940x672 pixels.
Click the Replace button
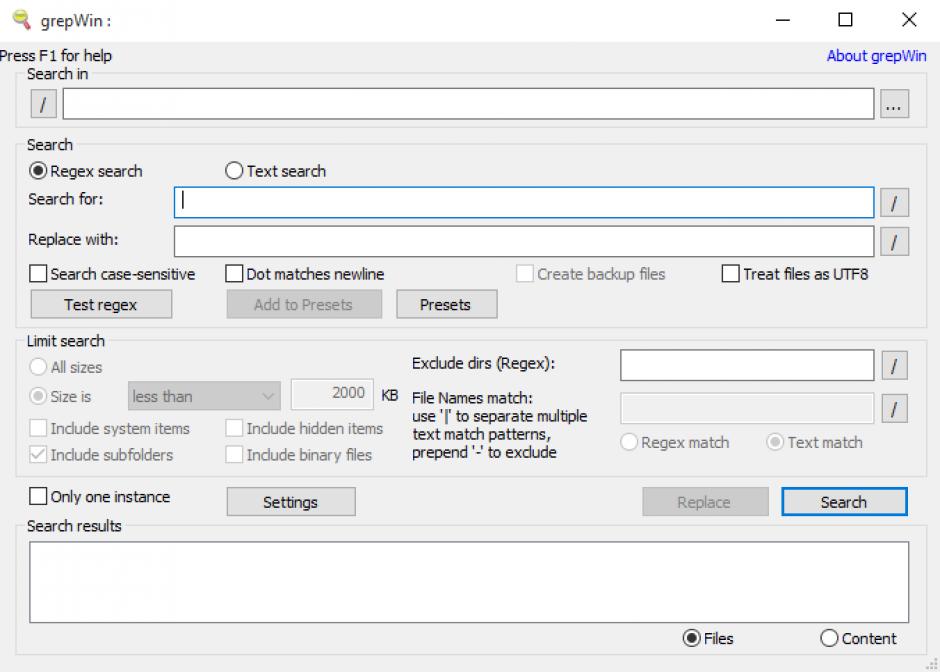click(705, 502)
